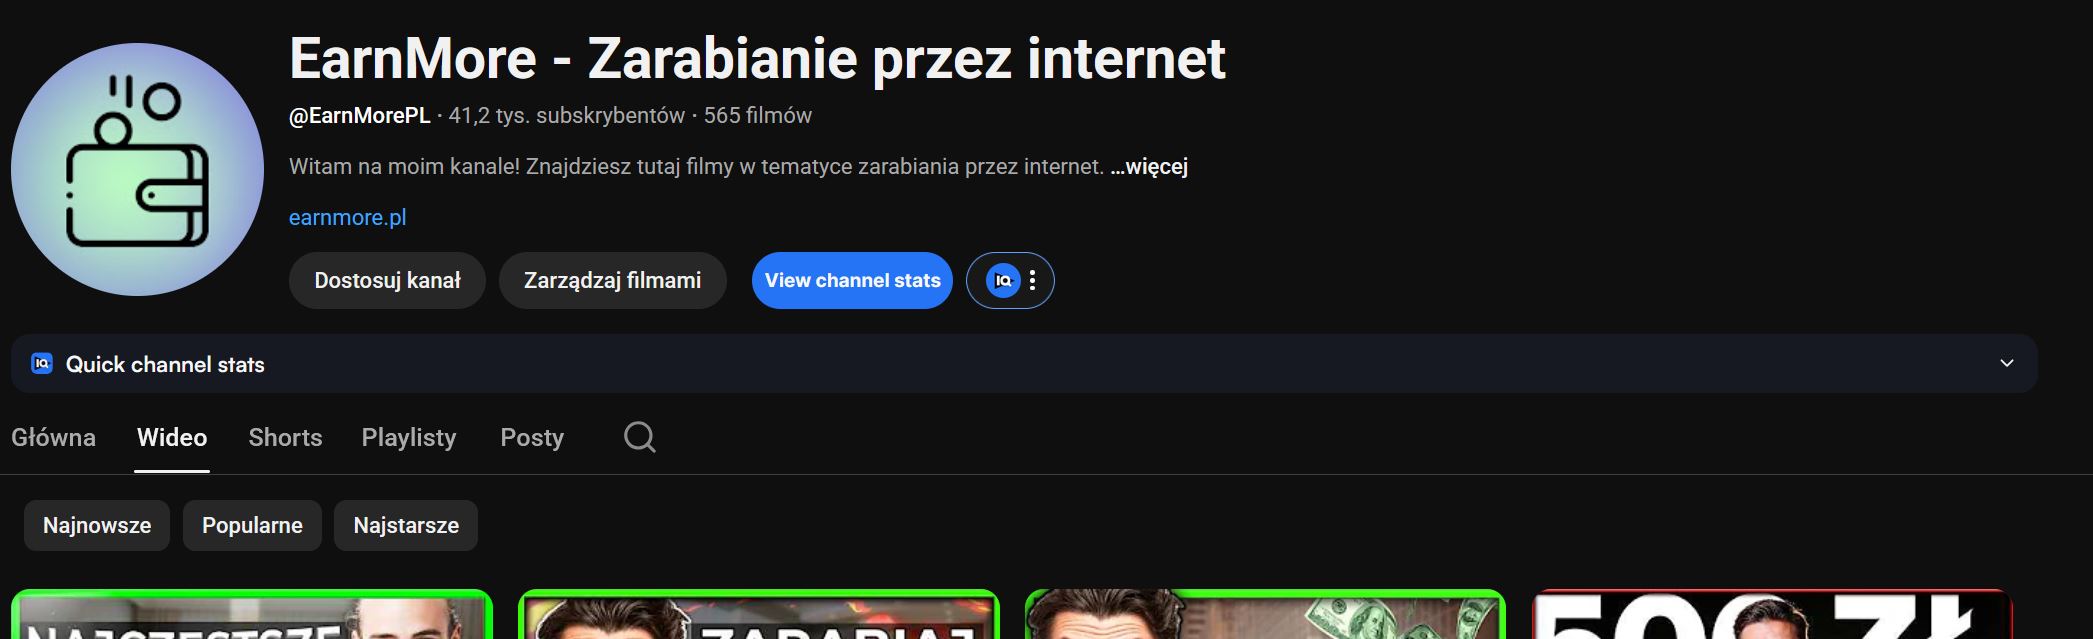This screenshot has height=639, width=2093.
Task: Open the three-dot menu beside vidIQ icon
Action: [1033, 281]
